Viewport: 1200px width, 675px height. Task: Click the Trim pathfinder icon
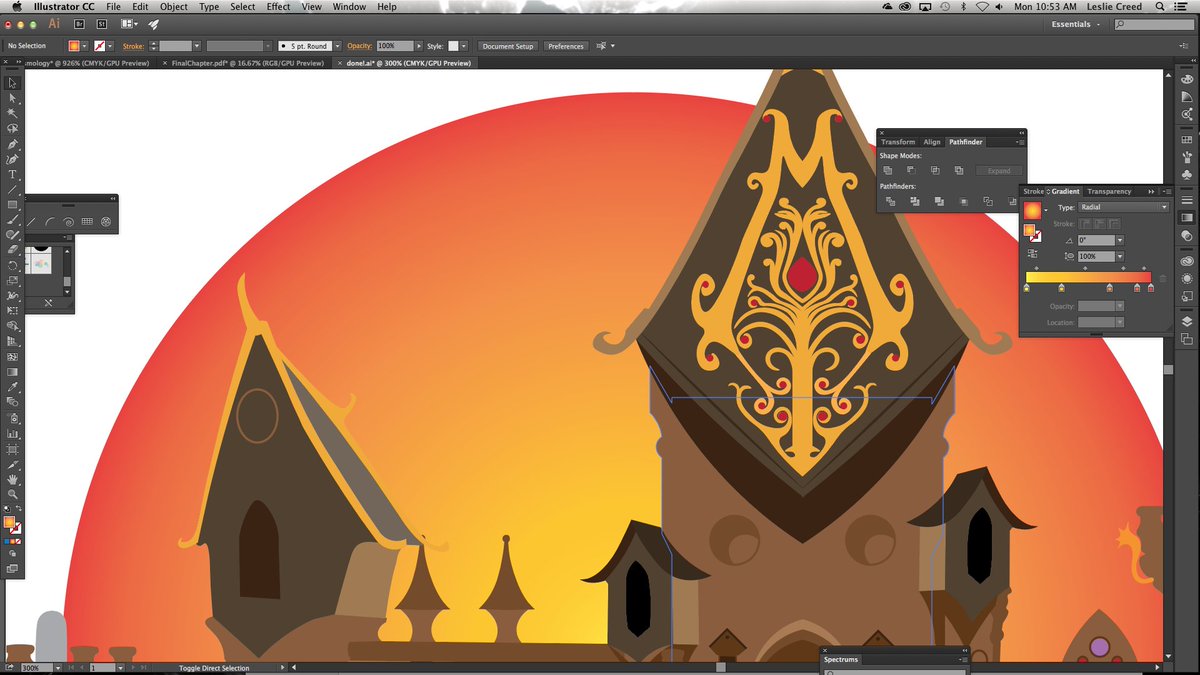pos(914,201)
